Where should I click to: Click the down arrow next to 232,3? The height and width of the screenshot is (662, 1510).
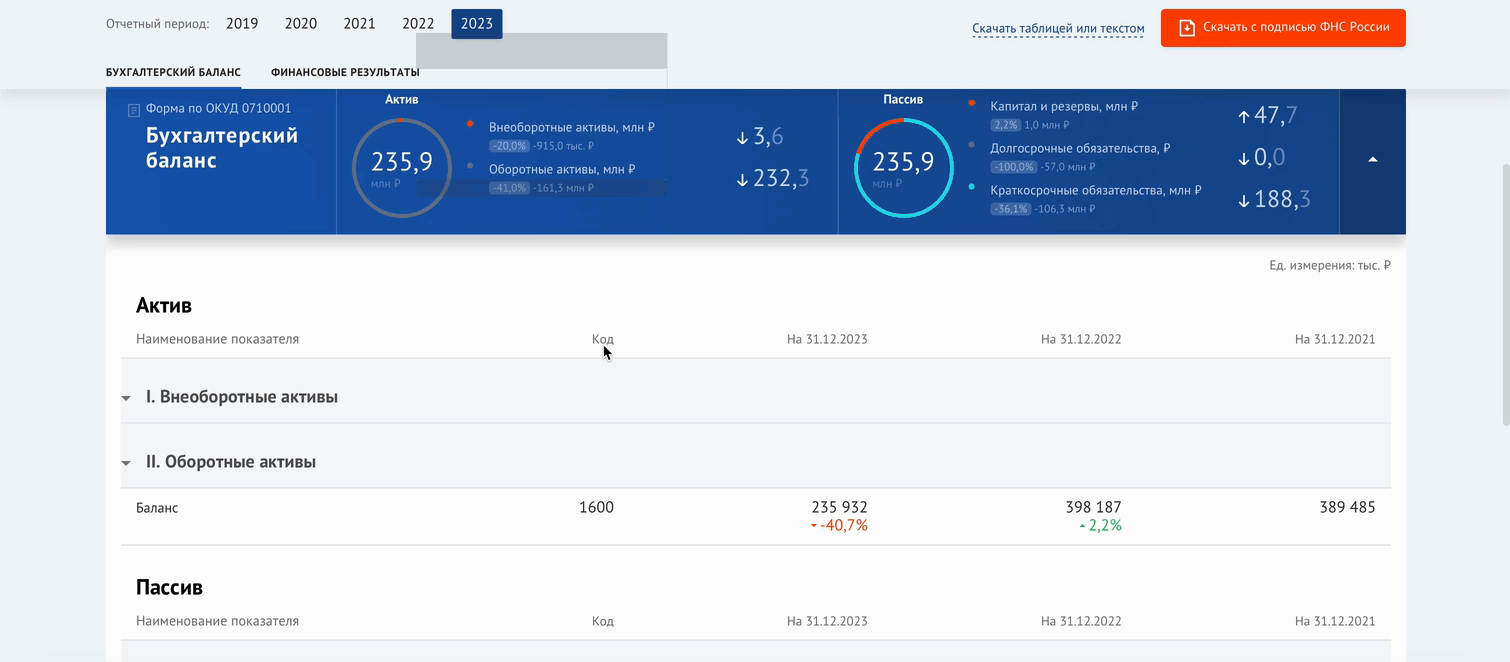[x=742, y=180]
